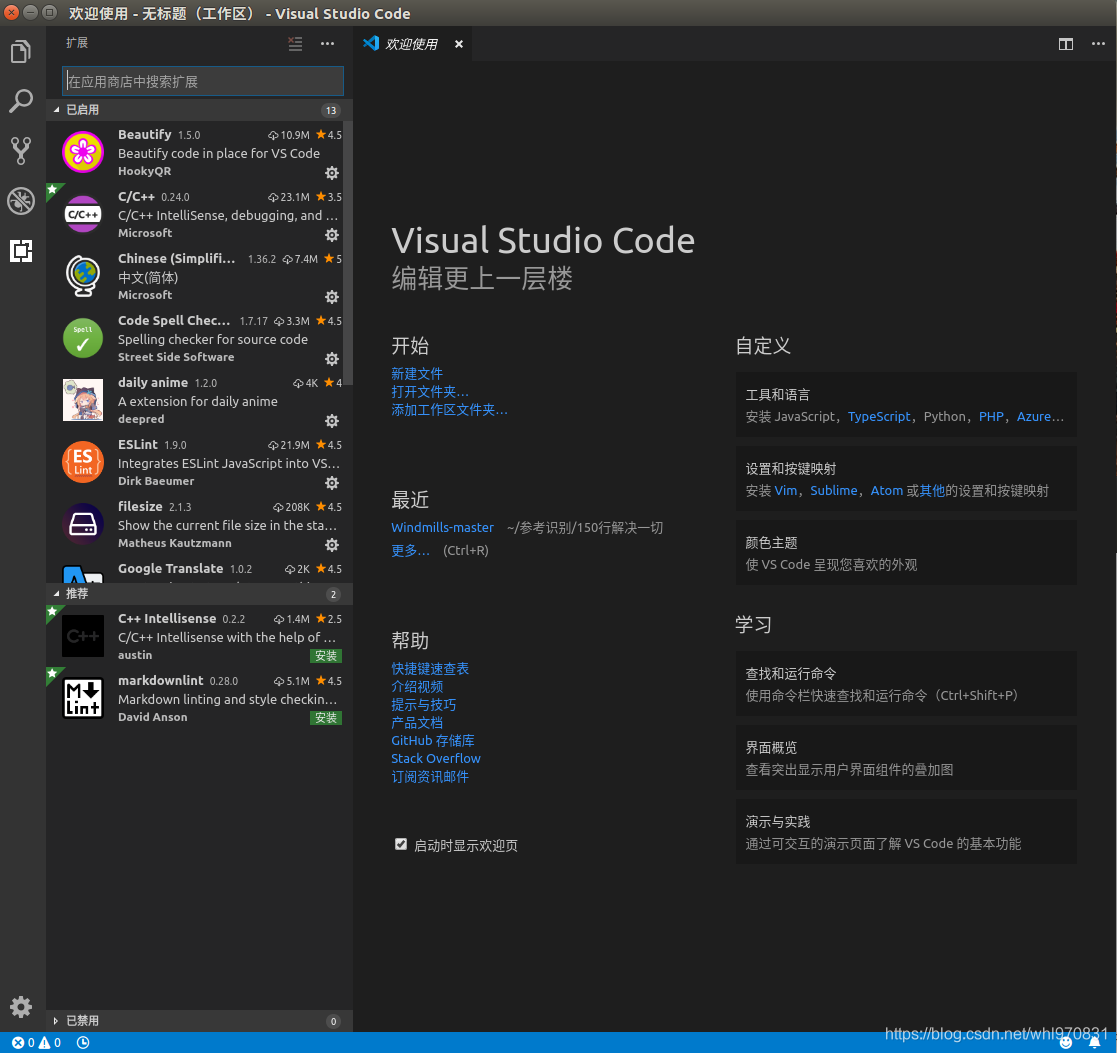
Task: Install the C++ Intellisense extension
Action: pyautogui.click(x=326, y=655)
